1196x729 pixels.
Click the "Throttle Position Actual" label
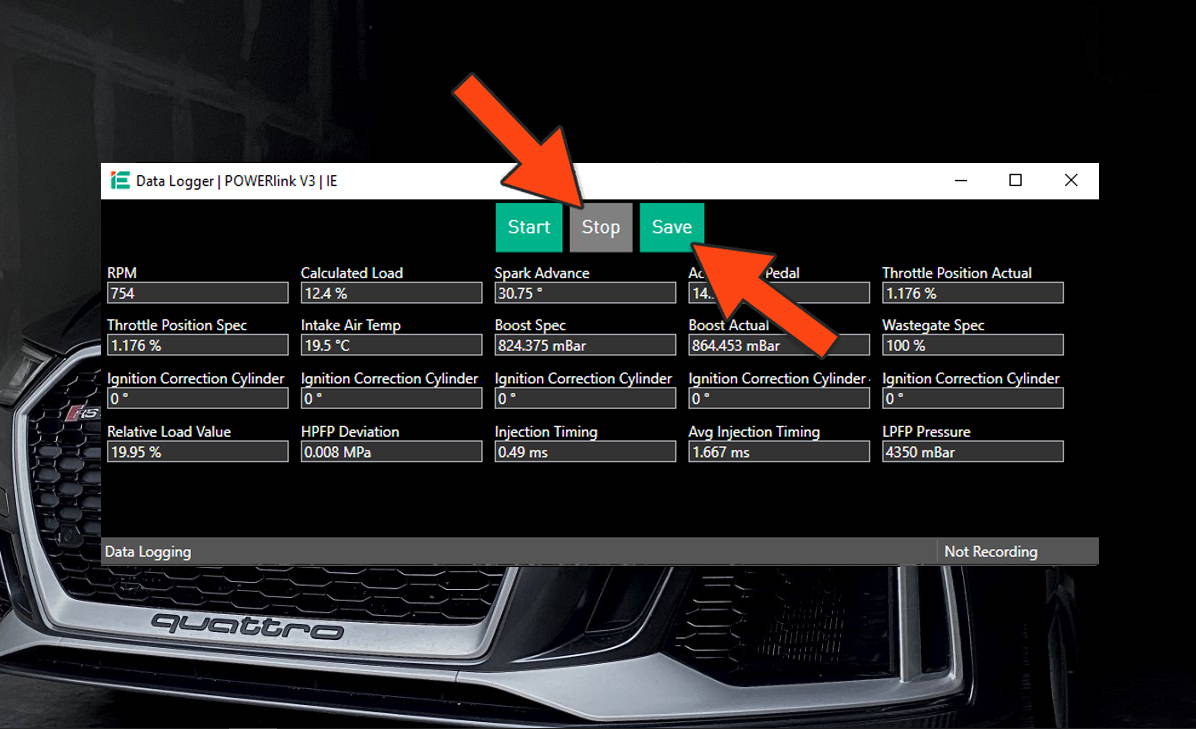coord(956,273)
